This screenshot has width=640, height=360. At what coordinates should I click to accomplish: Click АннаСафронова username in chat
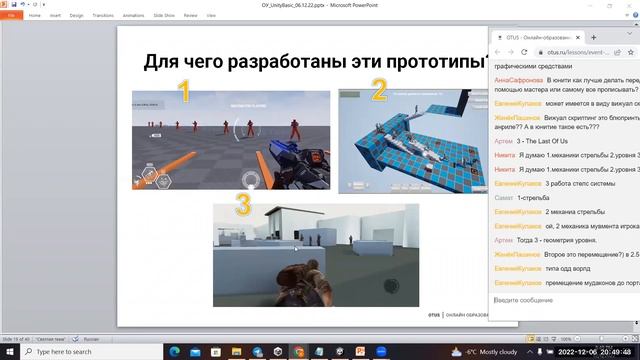coord(519,80)
